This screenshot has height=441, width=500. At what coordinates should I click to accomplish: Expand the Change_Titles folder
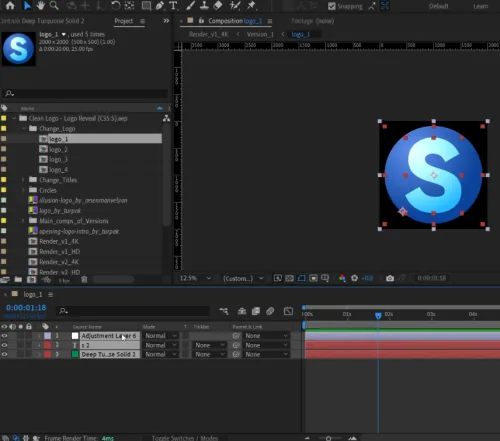(23, 180)
